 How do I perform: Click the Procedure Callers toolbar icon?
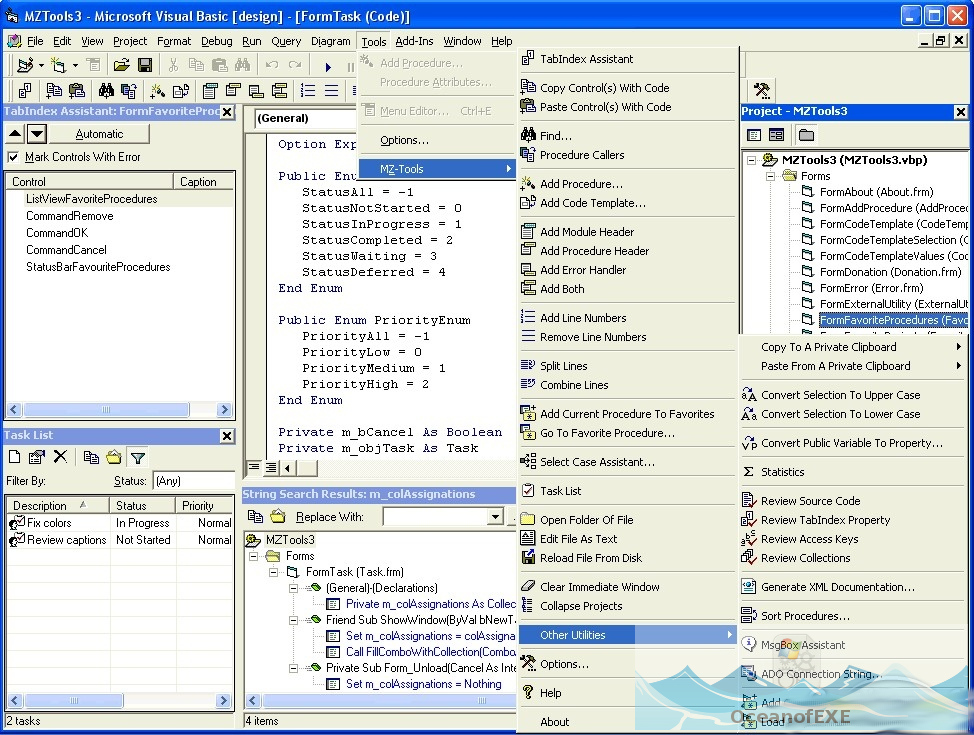(129, 91)
